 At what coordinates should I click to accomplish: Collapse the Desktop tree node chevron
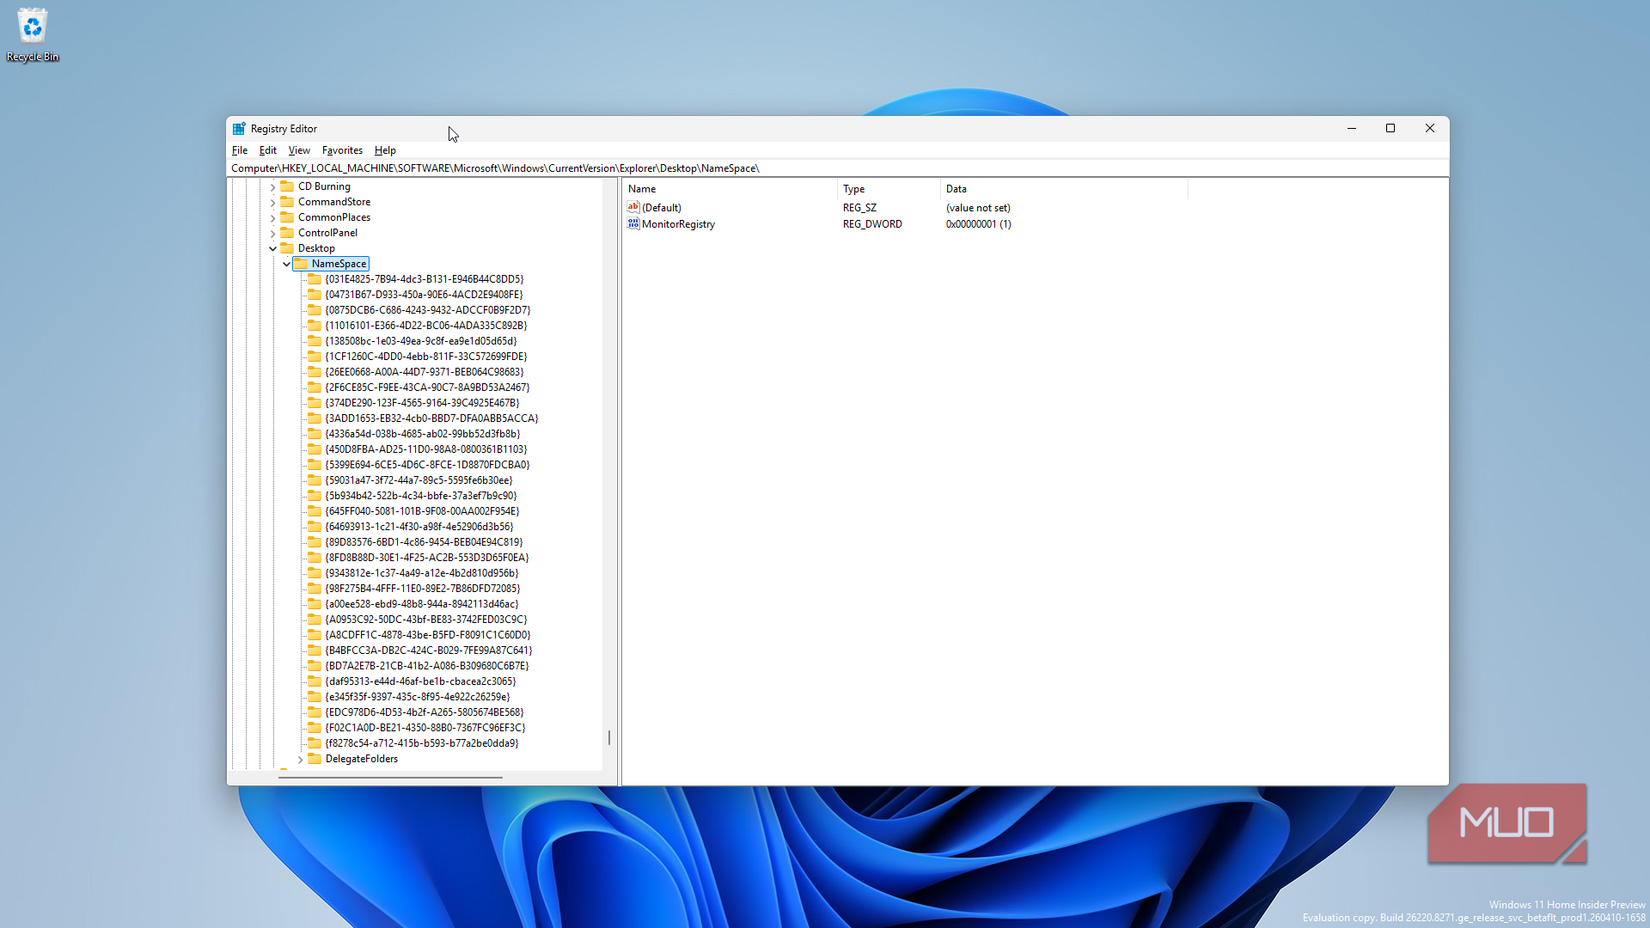271,248
